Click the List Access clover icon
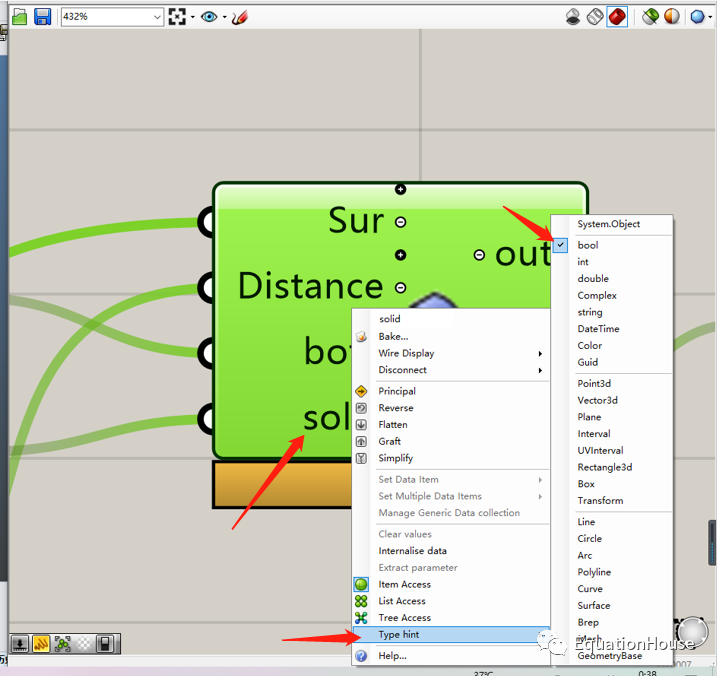The height and width of the screenshot is (676, 717). [x=361, y=601]
